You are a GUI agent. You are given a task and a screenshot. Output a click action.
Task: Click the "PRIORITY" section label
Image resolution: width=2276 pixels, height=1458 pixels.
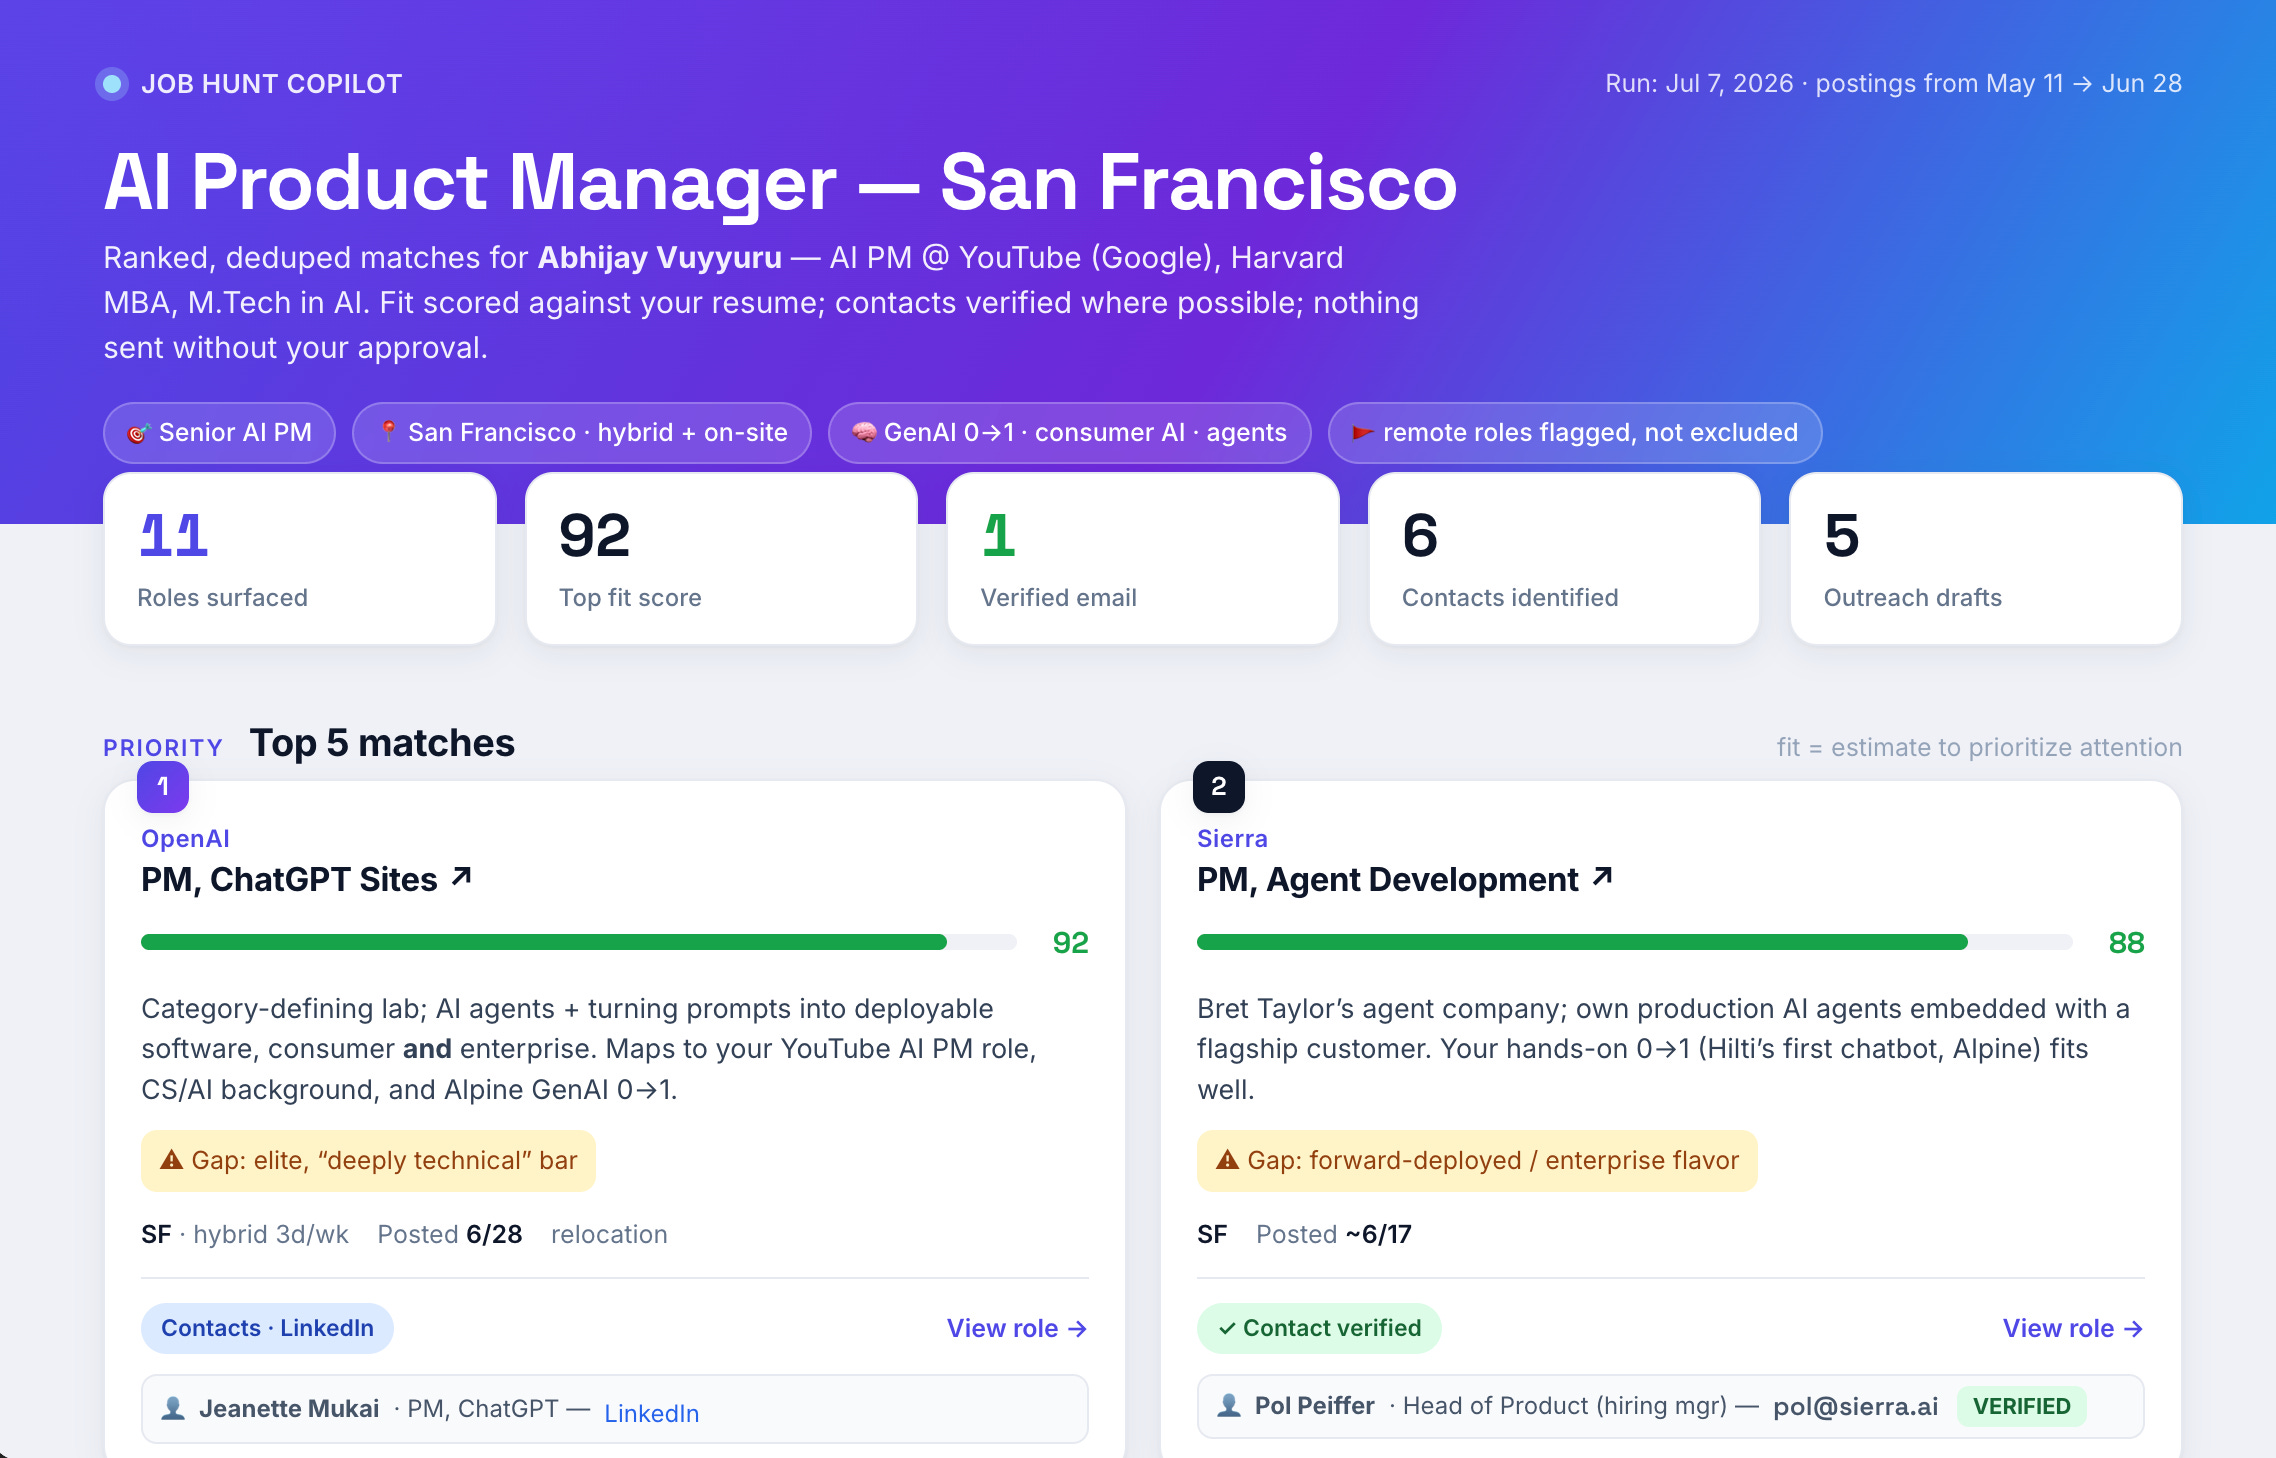coord(163,747)
